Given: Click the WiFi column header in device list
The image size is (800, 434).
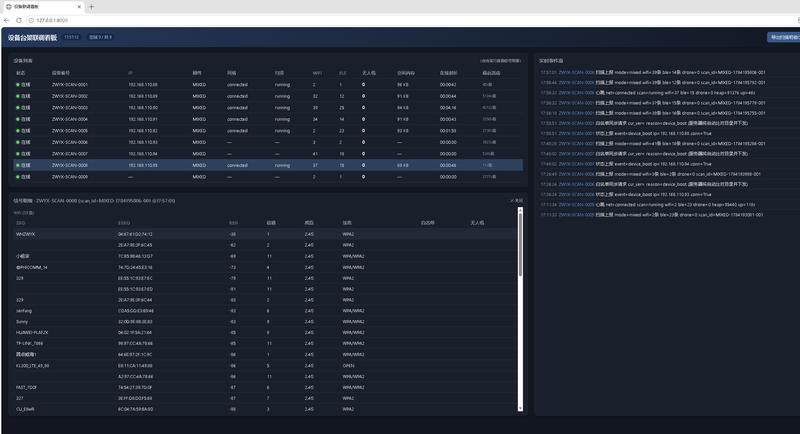Looking at the screenshot, I should point(317,73).
